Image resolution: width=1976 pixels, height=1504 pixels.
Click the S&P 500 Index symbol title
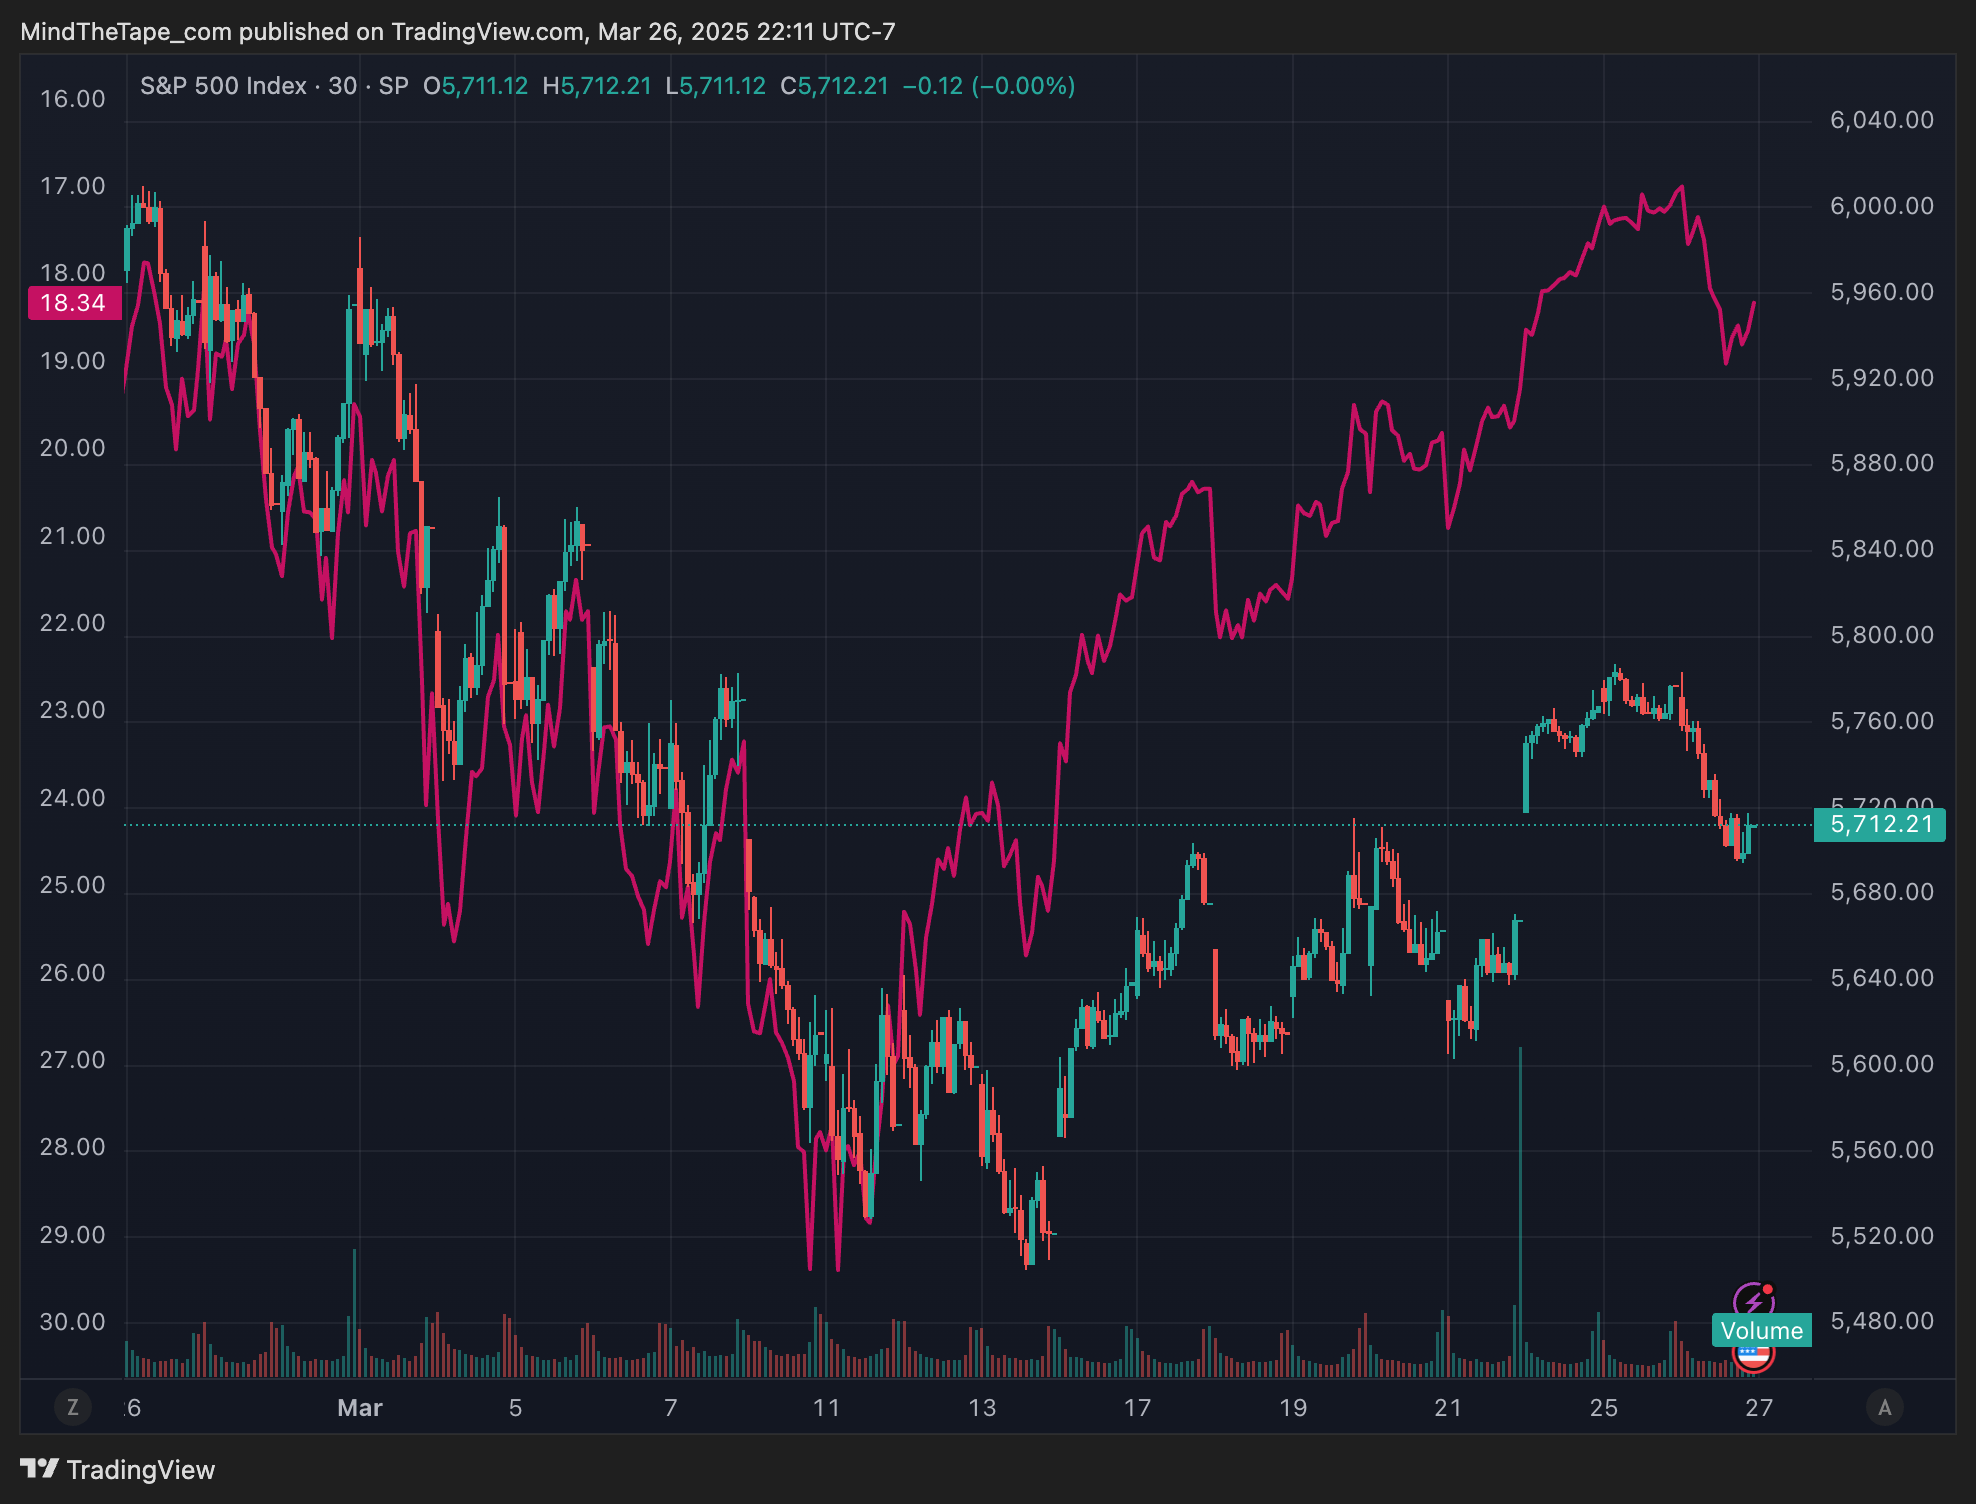223,86
